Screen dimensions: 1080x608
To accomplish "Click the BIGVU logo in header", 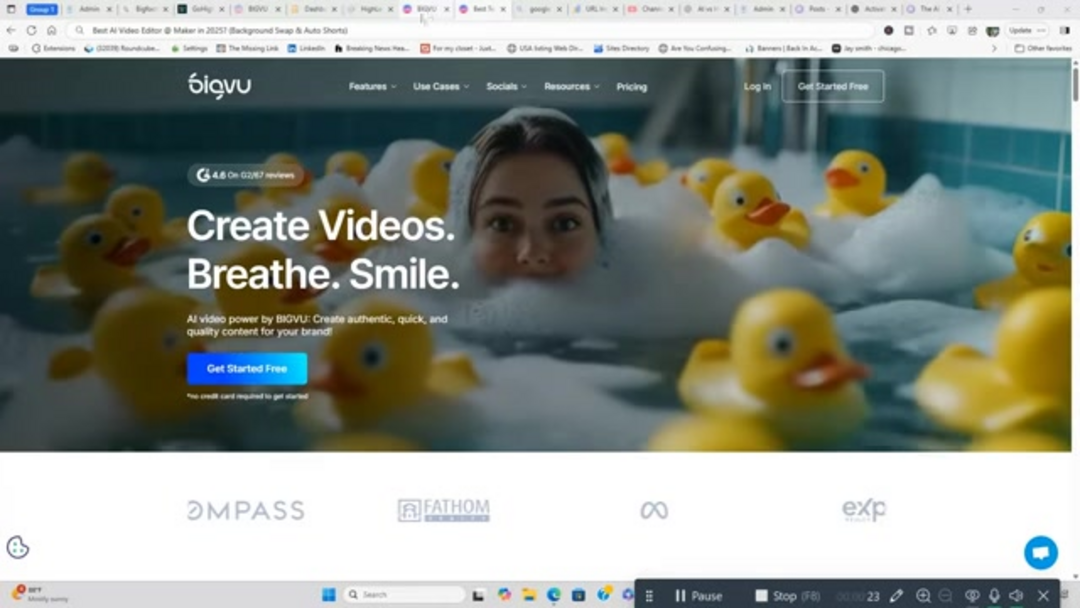I will [x=219, y=86].
